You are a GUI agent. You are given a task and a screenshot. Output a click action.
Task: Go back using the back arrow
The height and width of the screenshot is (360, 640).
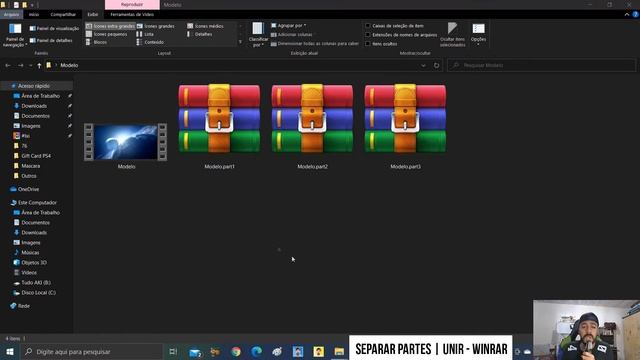pos(8,65)
